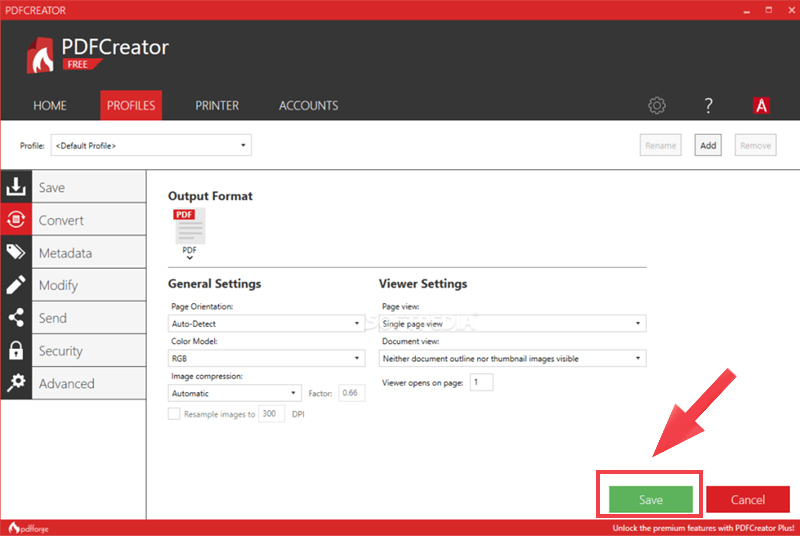800x536 pixels.
Task: Click the Metadata tag icon
Action: [x=16, y=252]
